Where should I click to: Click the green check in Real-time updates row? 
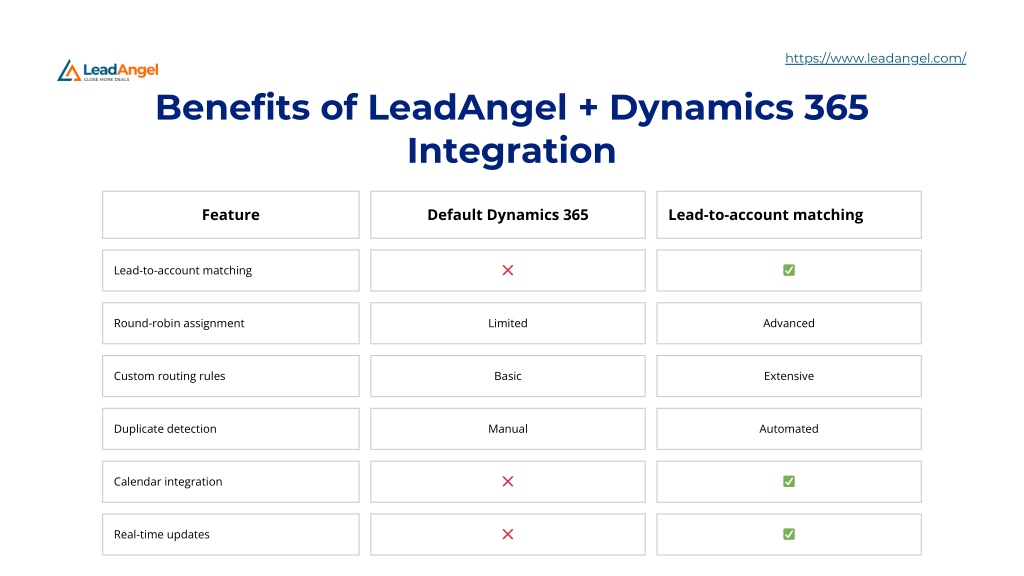click(x=789, y=534)
